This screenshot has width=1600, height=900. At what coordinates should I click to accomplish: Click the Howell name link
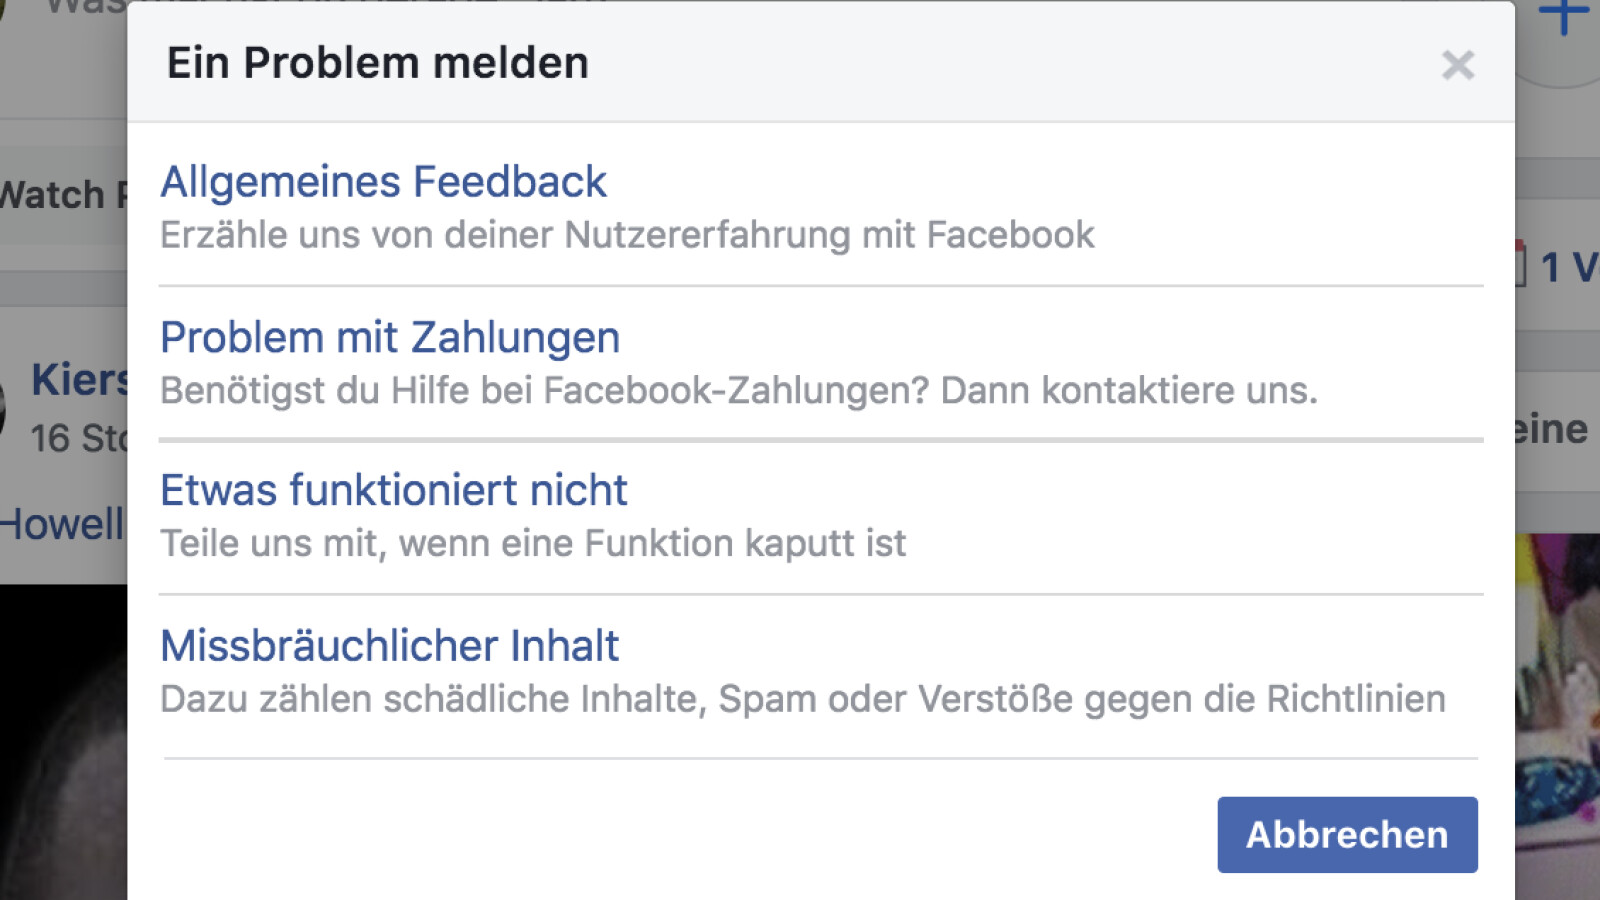[x=62, y=524]
